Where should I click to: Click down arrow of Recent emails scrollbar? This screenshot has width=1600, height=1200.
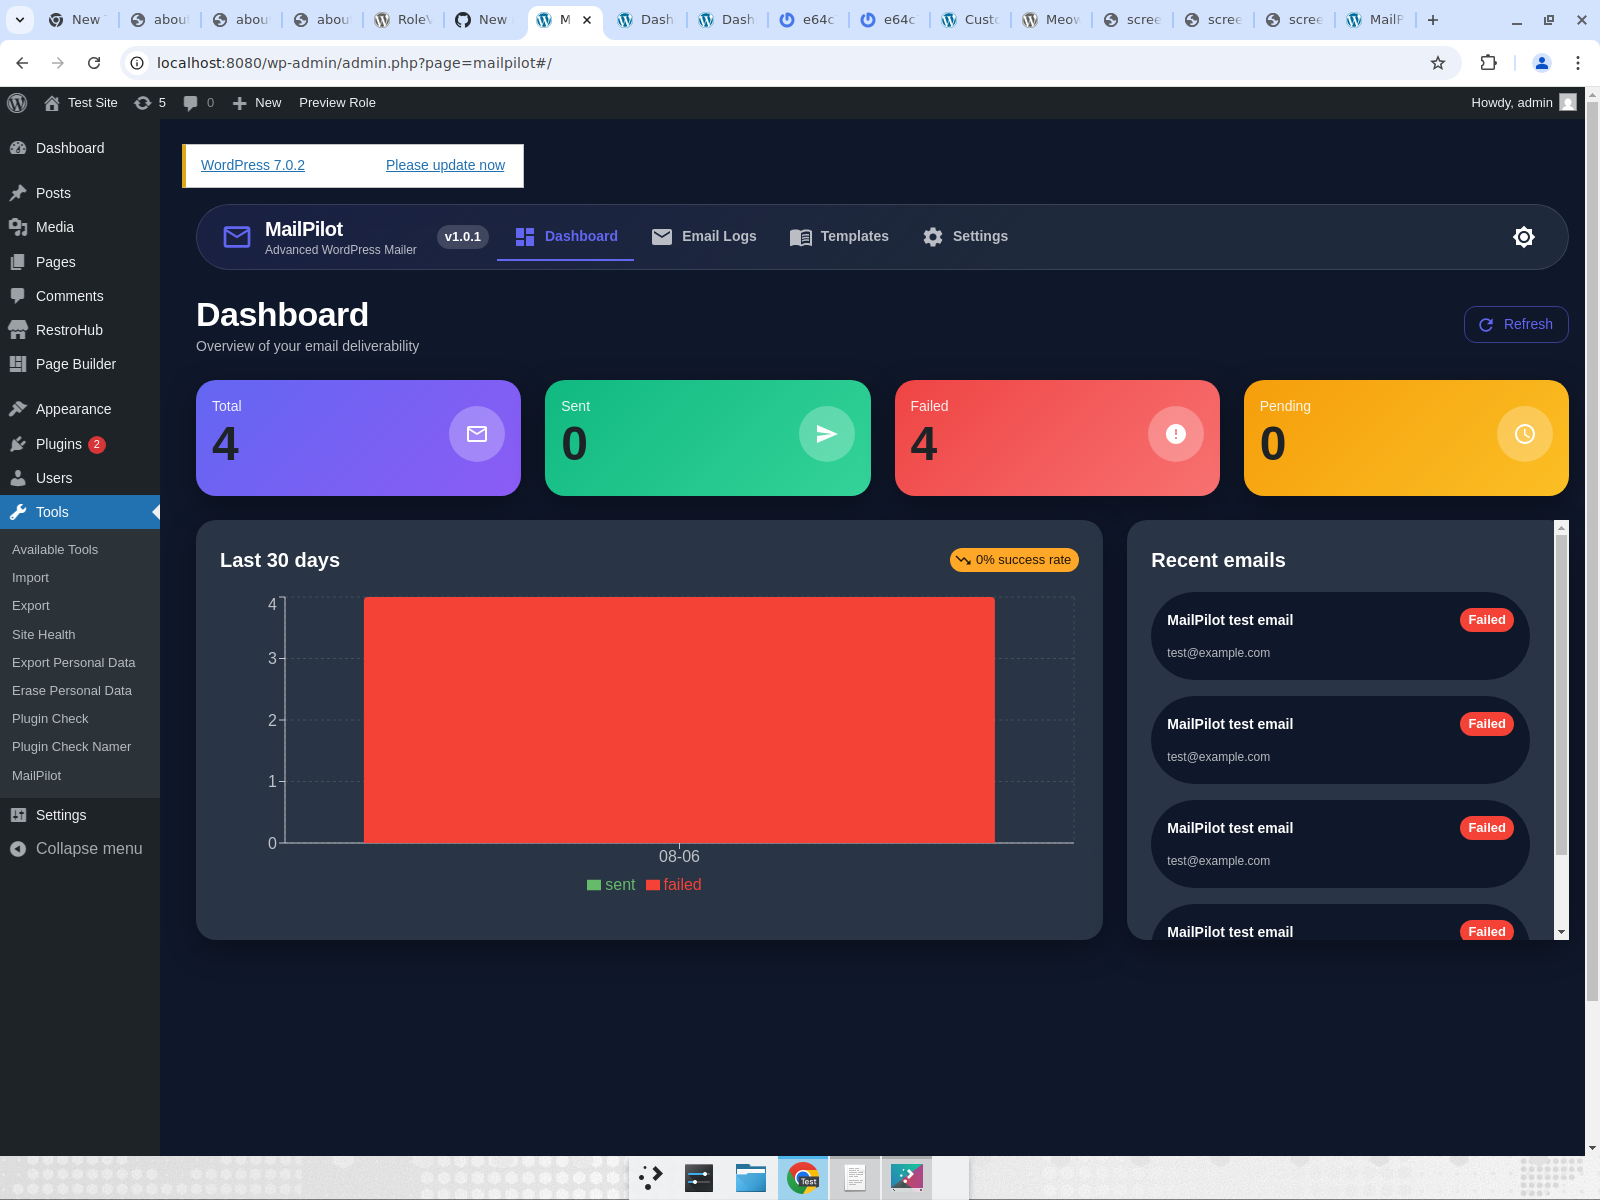pyautogui.click(x=1561, y=932)
